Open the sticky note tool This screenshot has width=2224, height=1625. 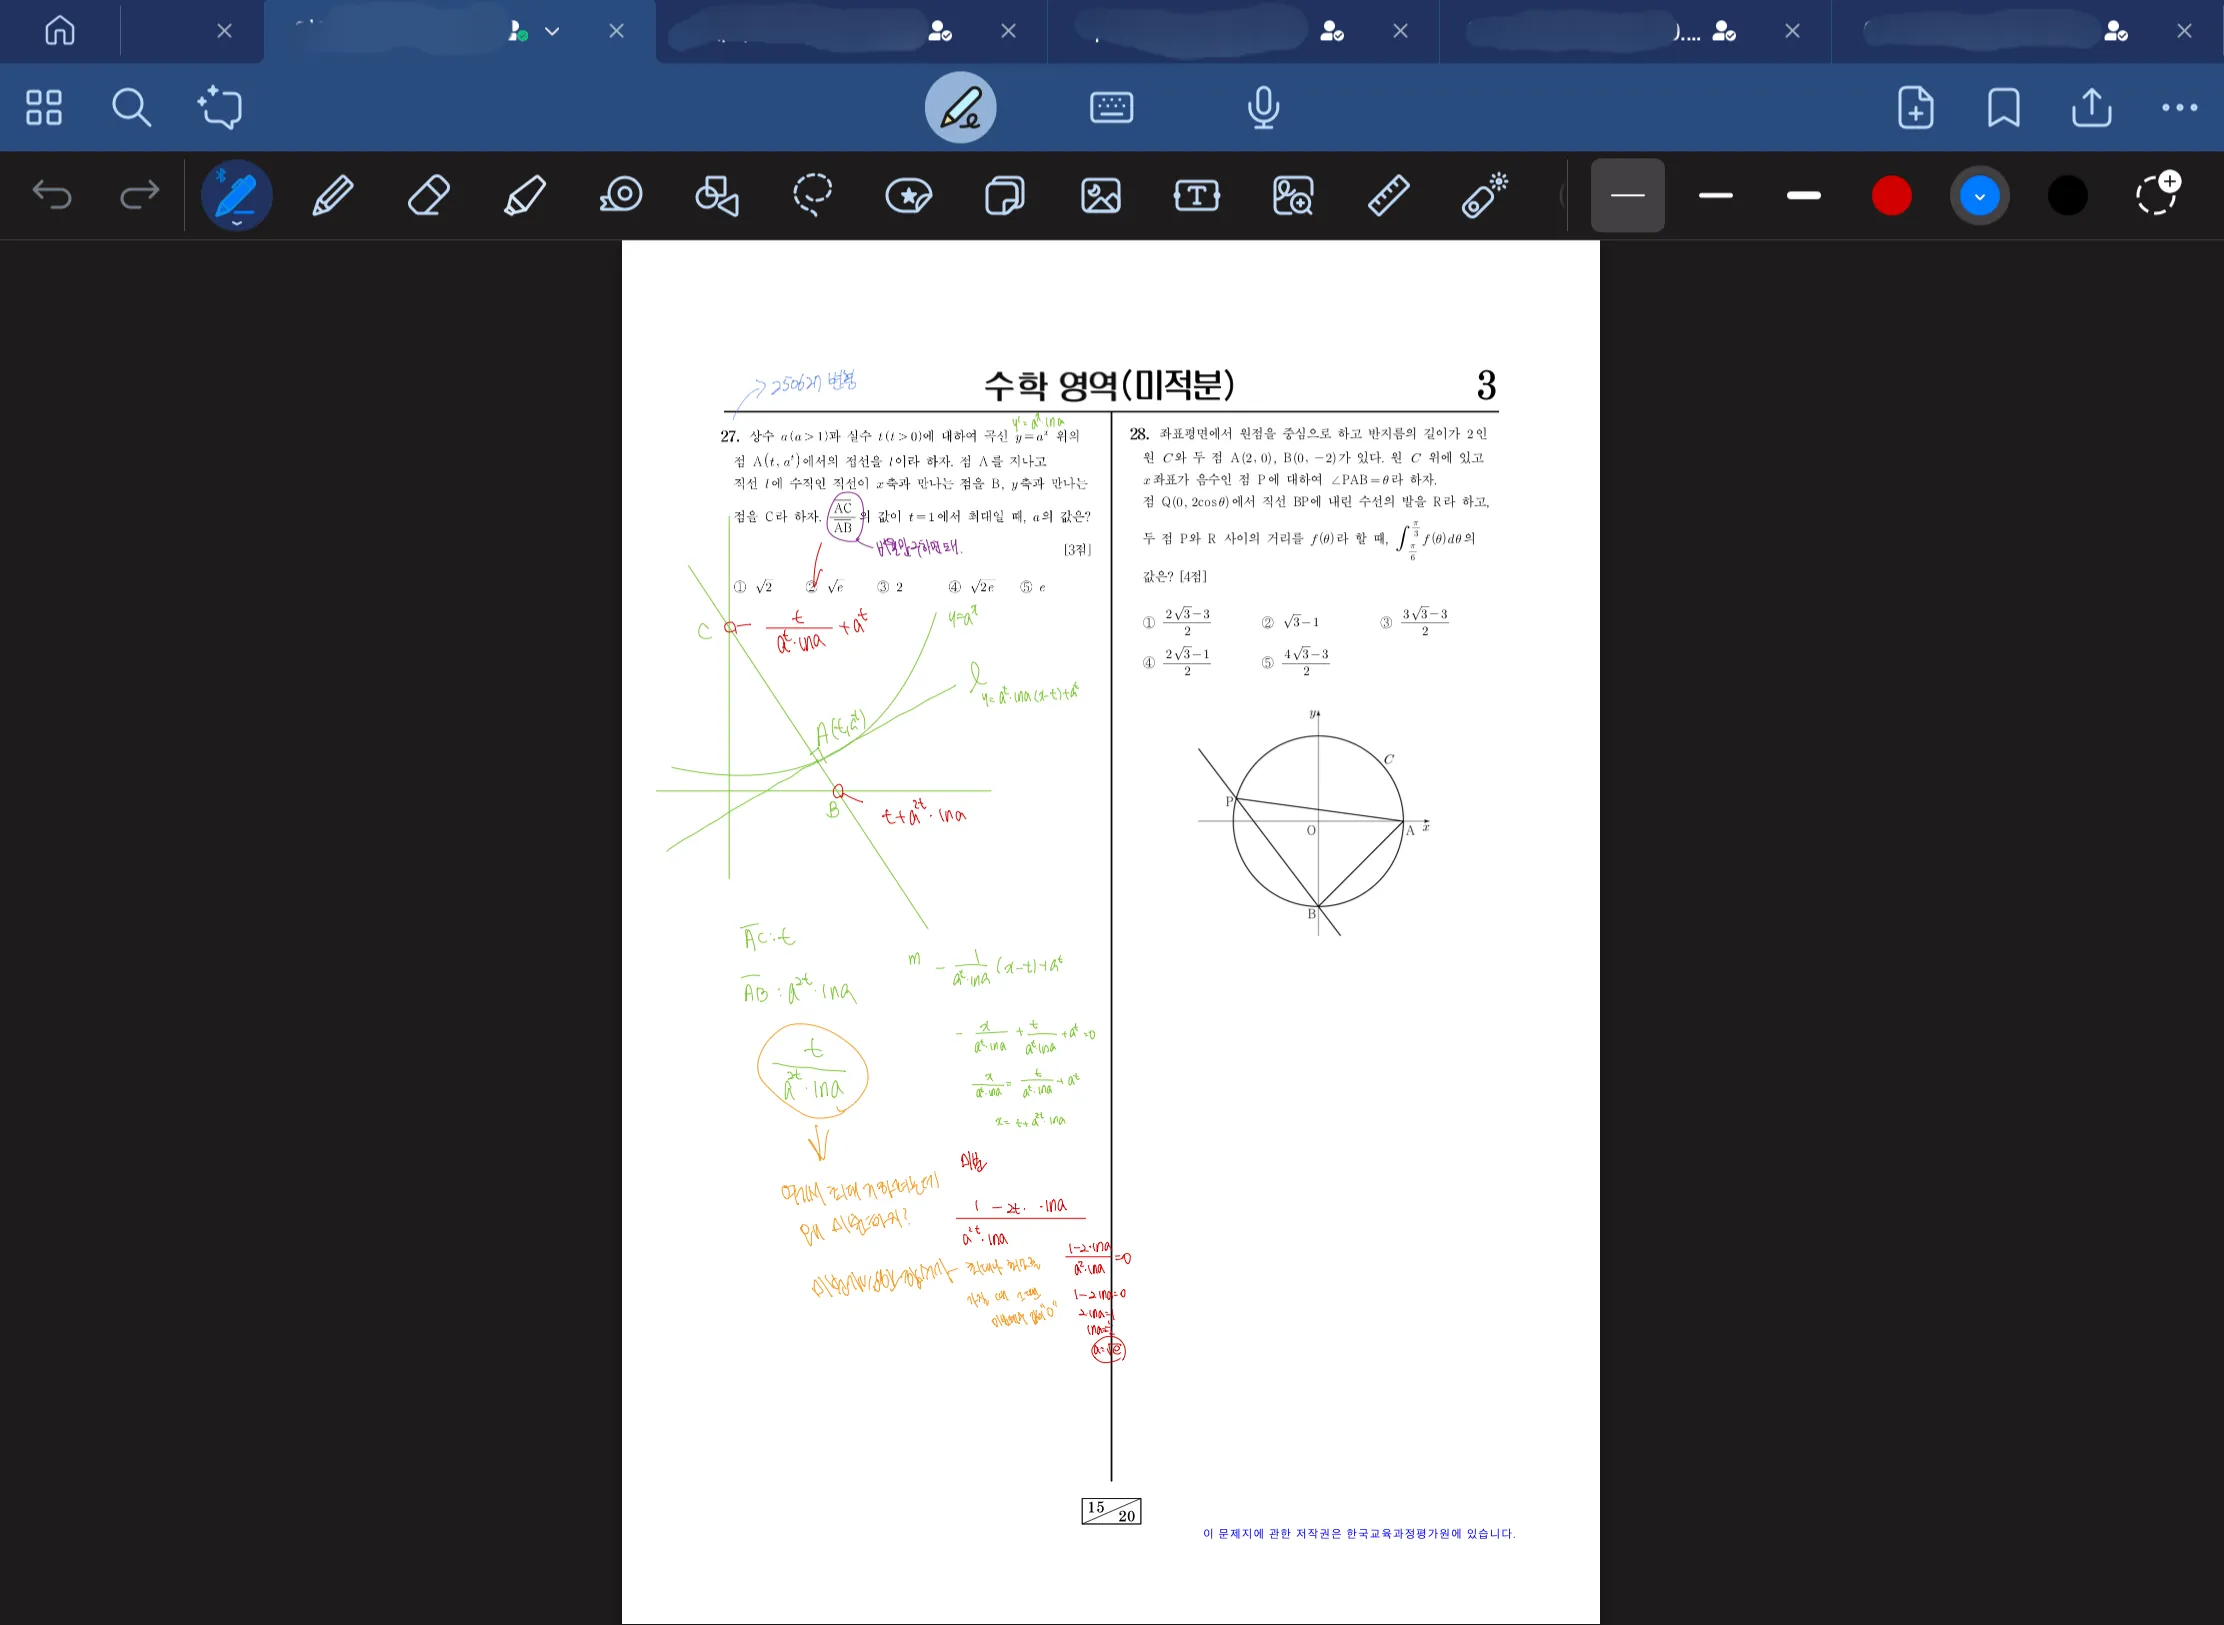tap(1005, 195)
